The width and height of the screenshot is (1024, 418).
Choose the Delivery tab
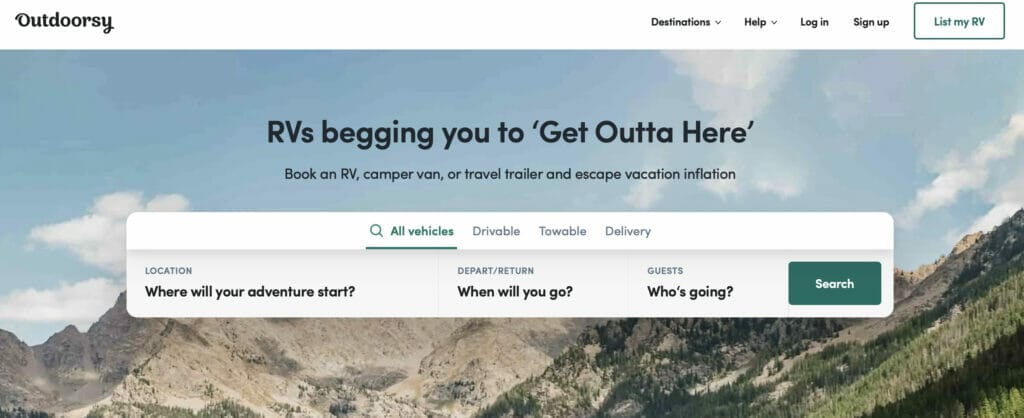tap(628, 231)
